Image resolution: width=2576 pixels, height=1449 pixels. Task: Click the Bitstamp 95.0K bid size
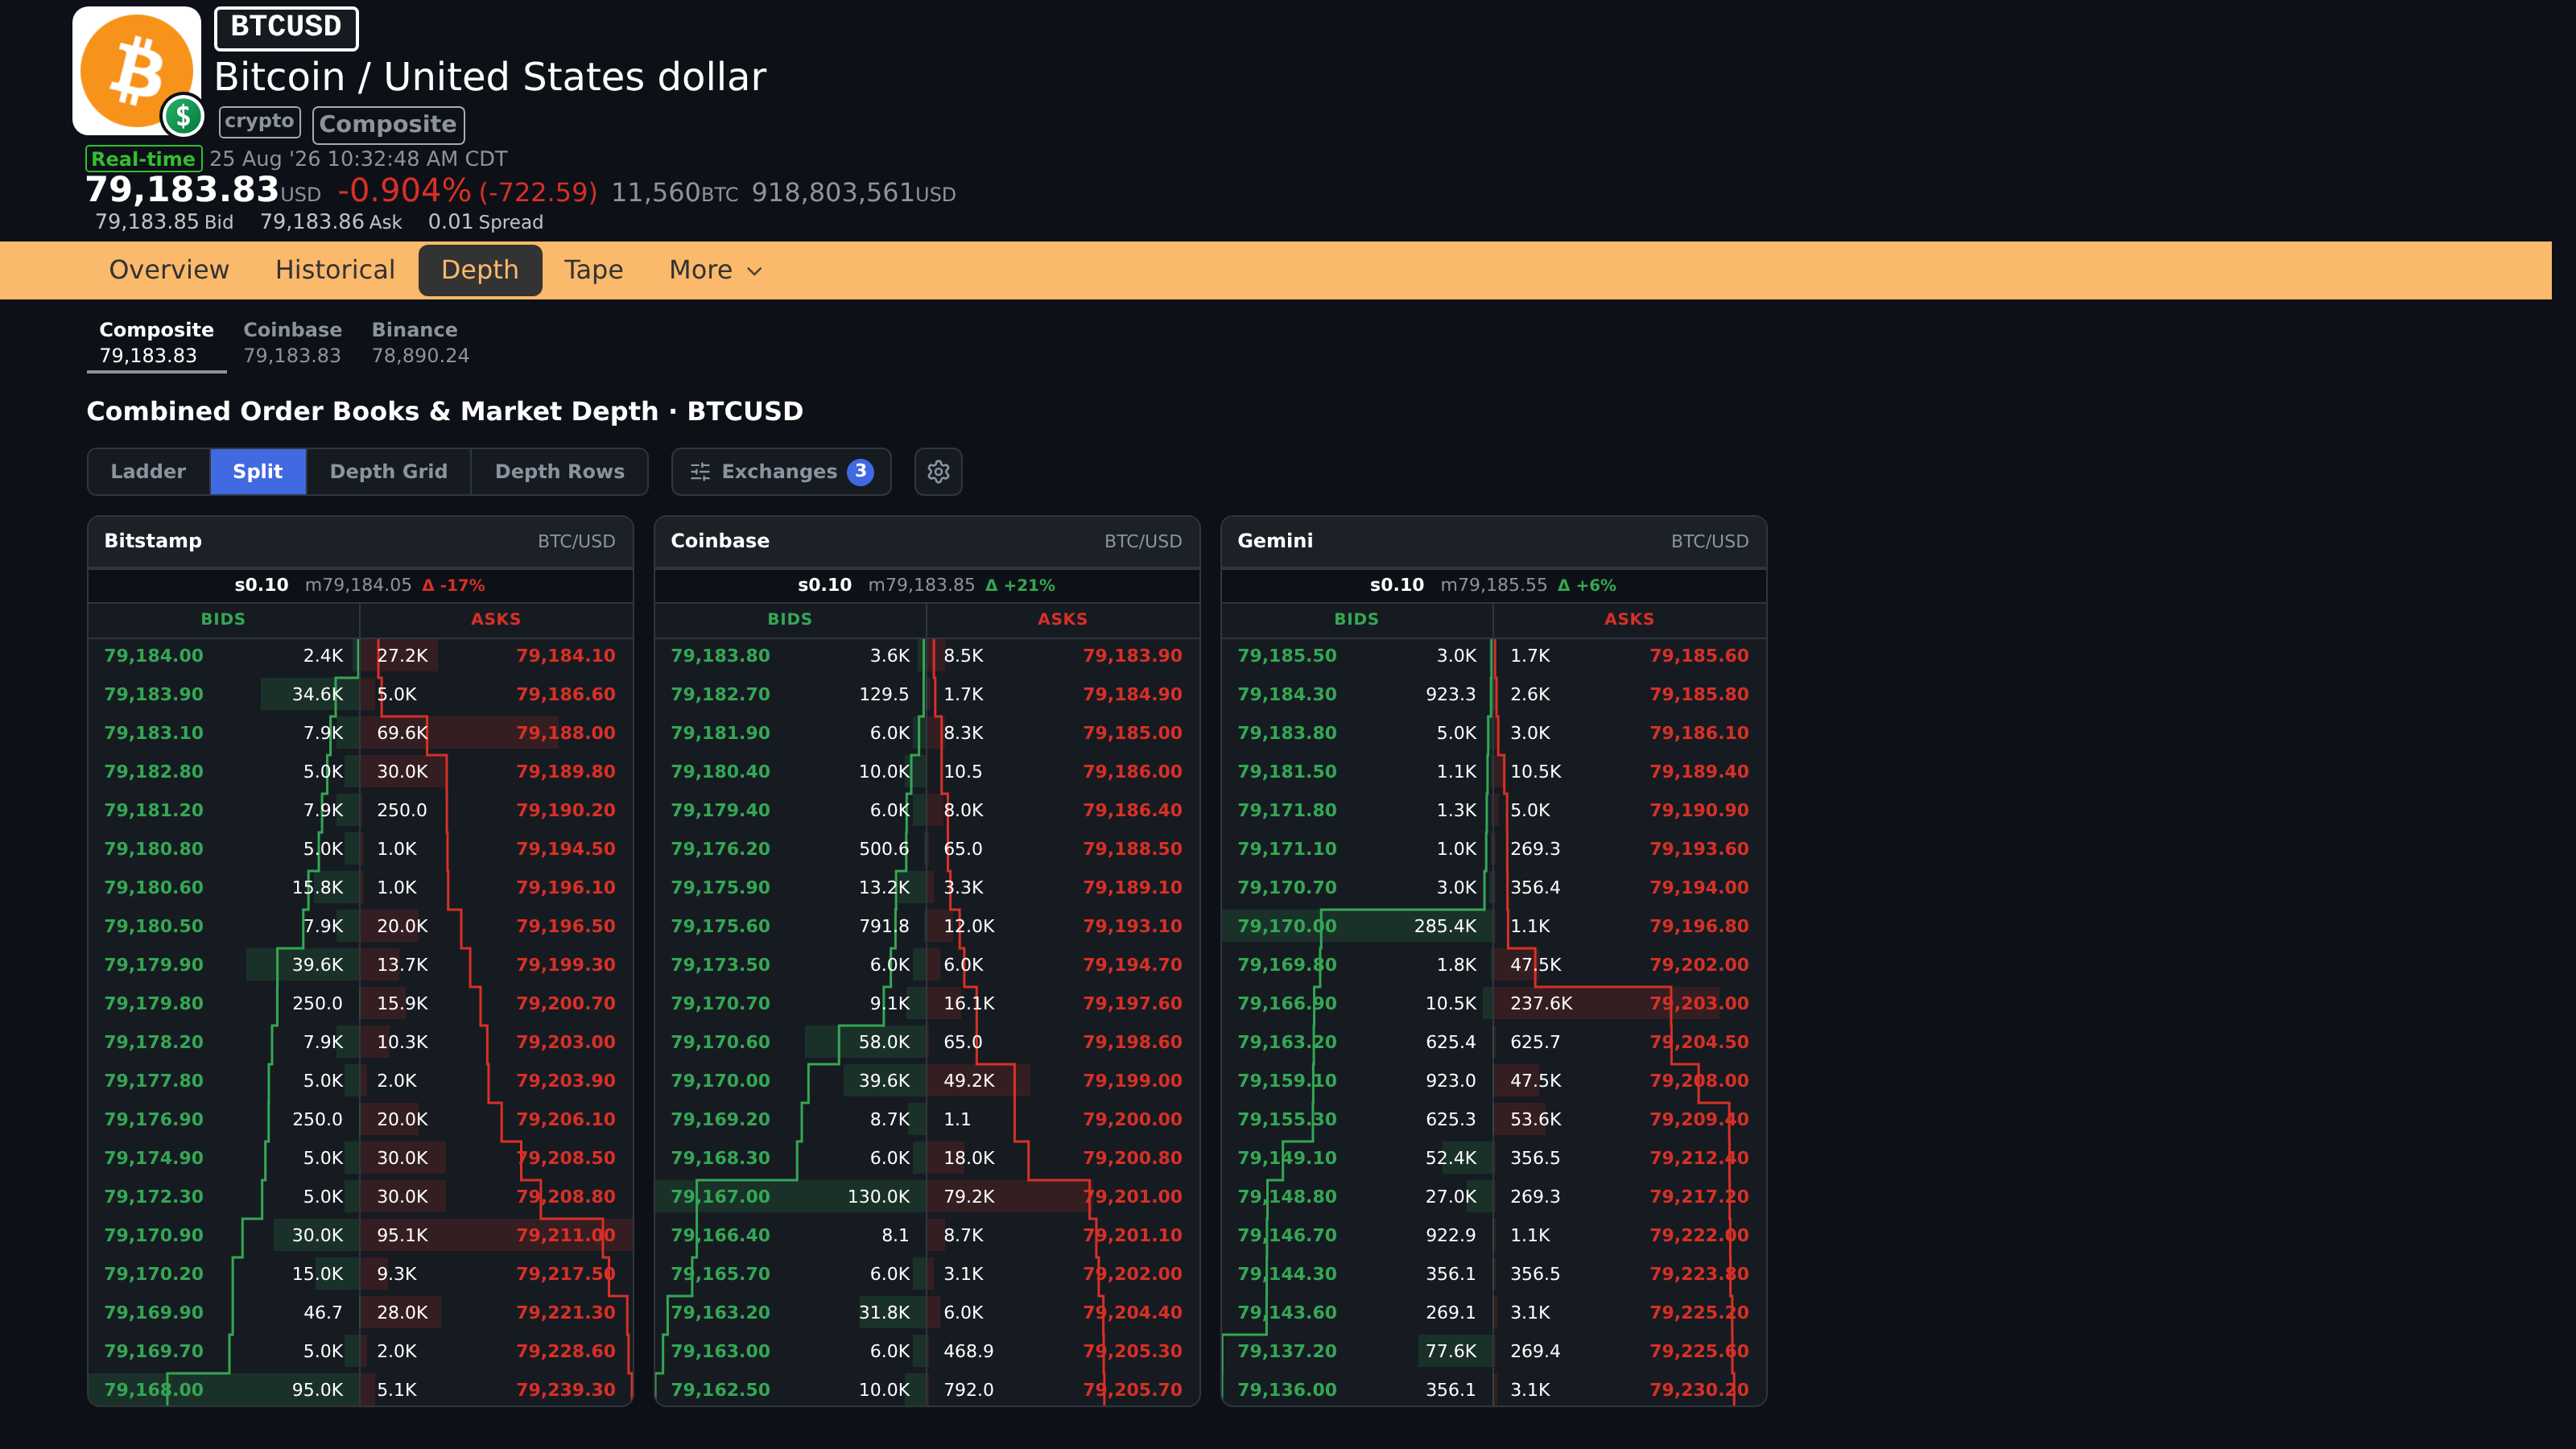click(x=317, y=1390)
